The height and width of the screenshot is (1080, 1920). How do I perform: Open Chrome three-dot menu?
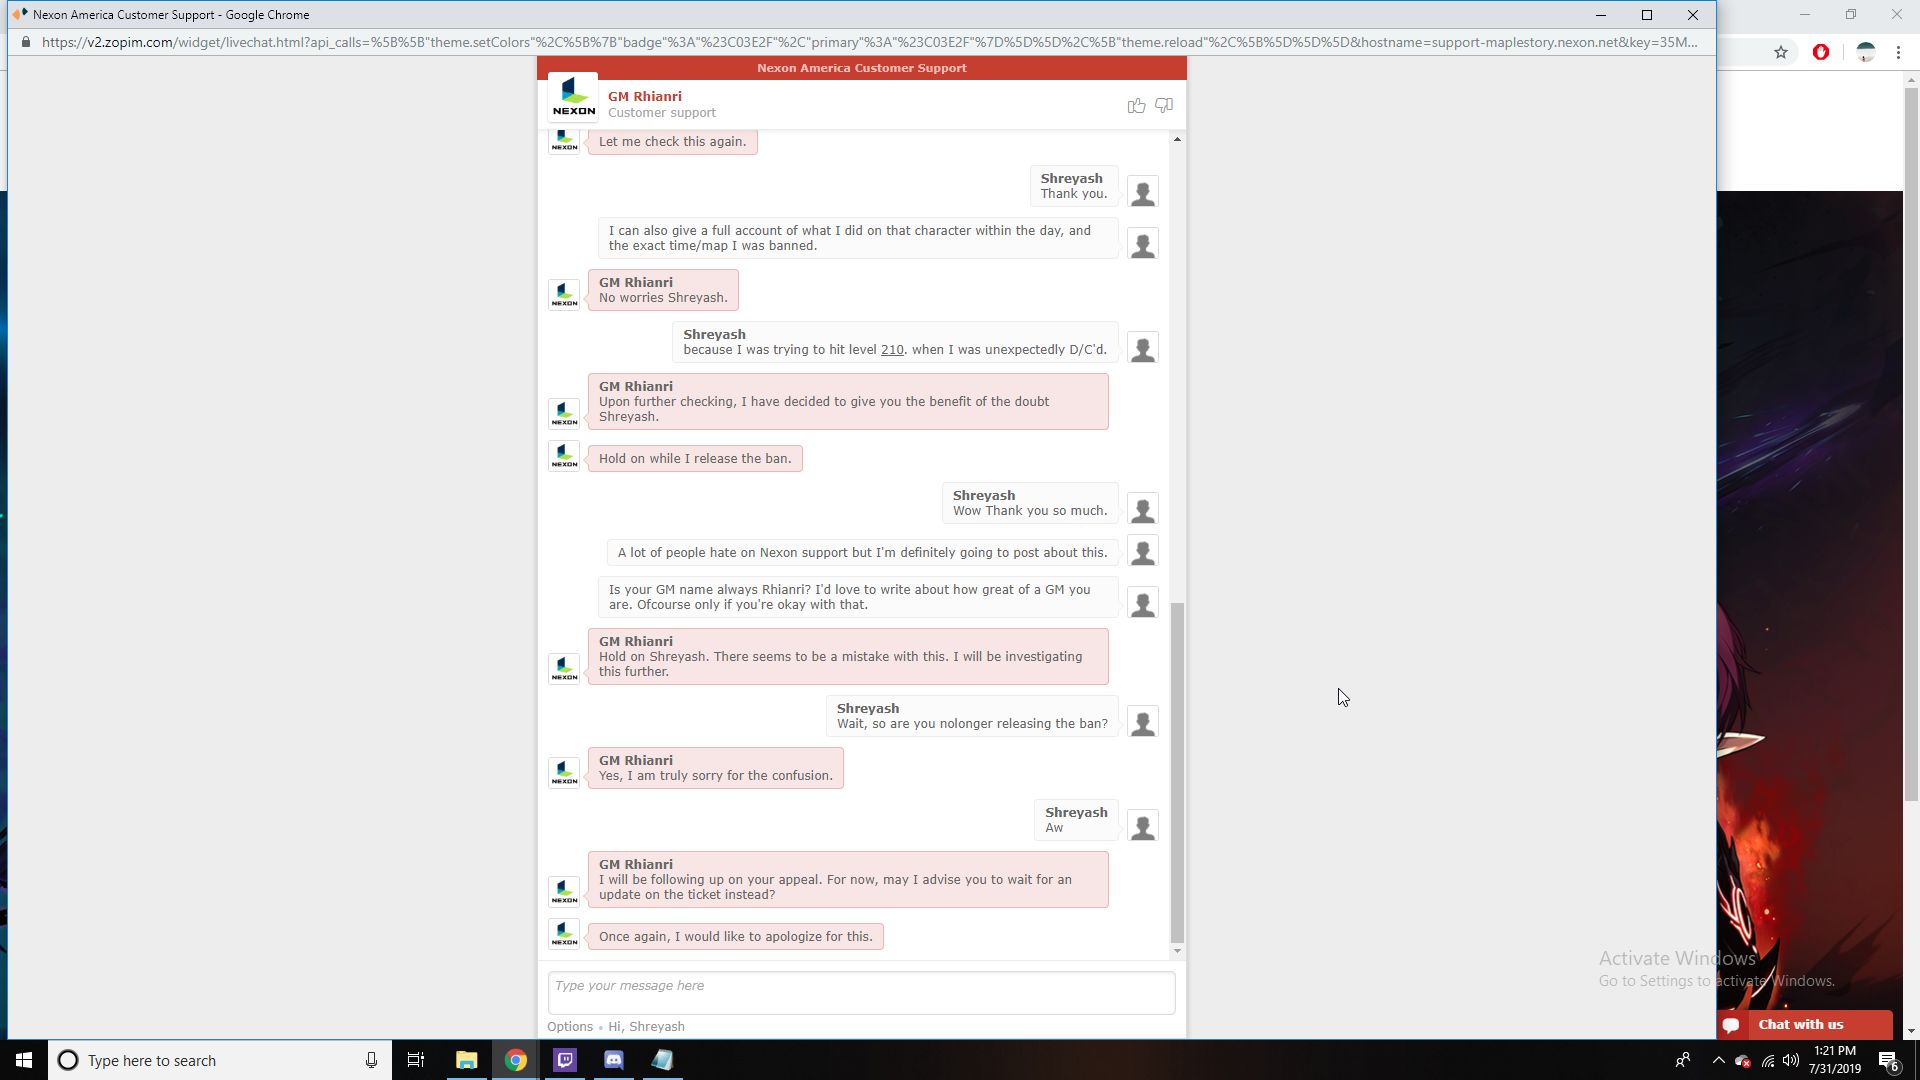[x=1898, y=52]
